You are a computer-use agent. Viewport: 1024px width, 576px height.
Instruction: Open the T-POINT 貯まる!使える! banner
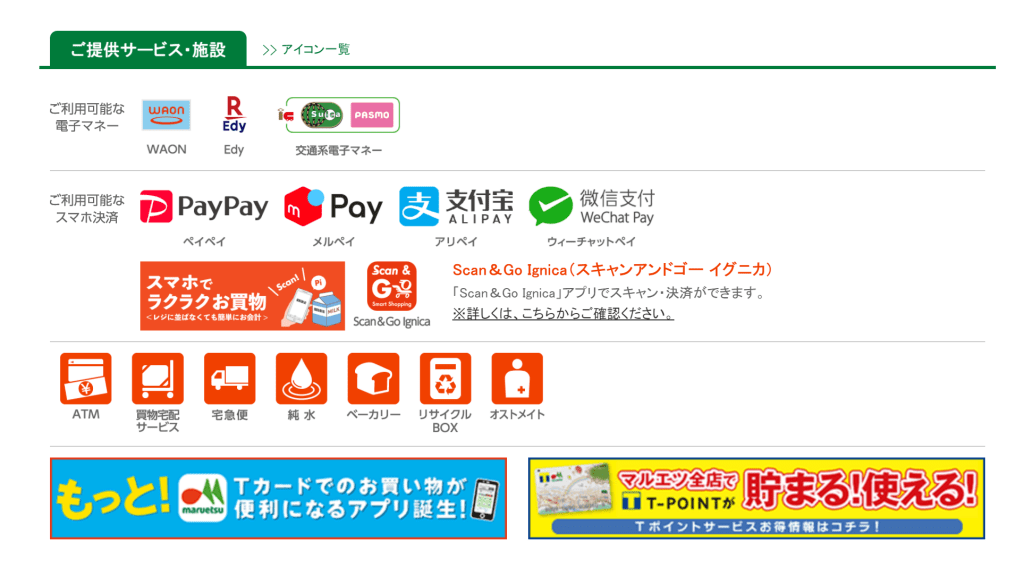point(756,498)
